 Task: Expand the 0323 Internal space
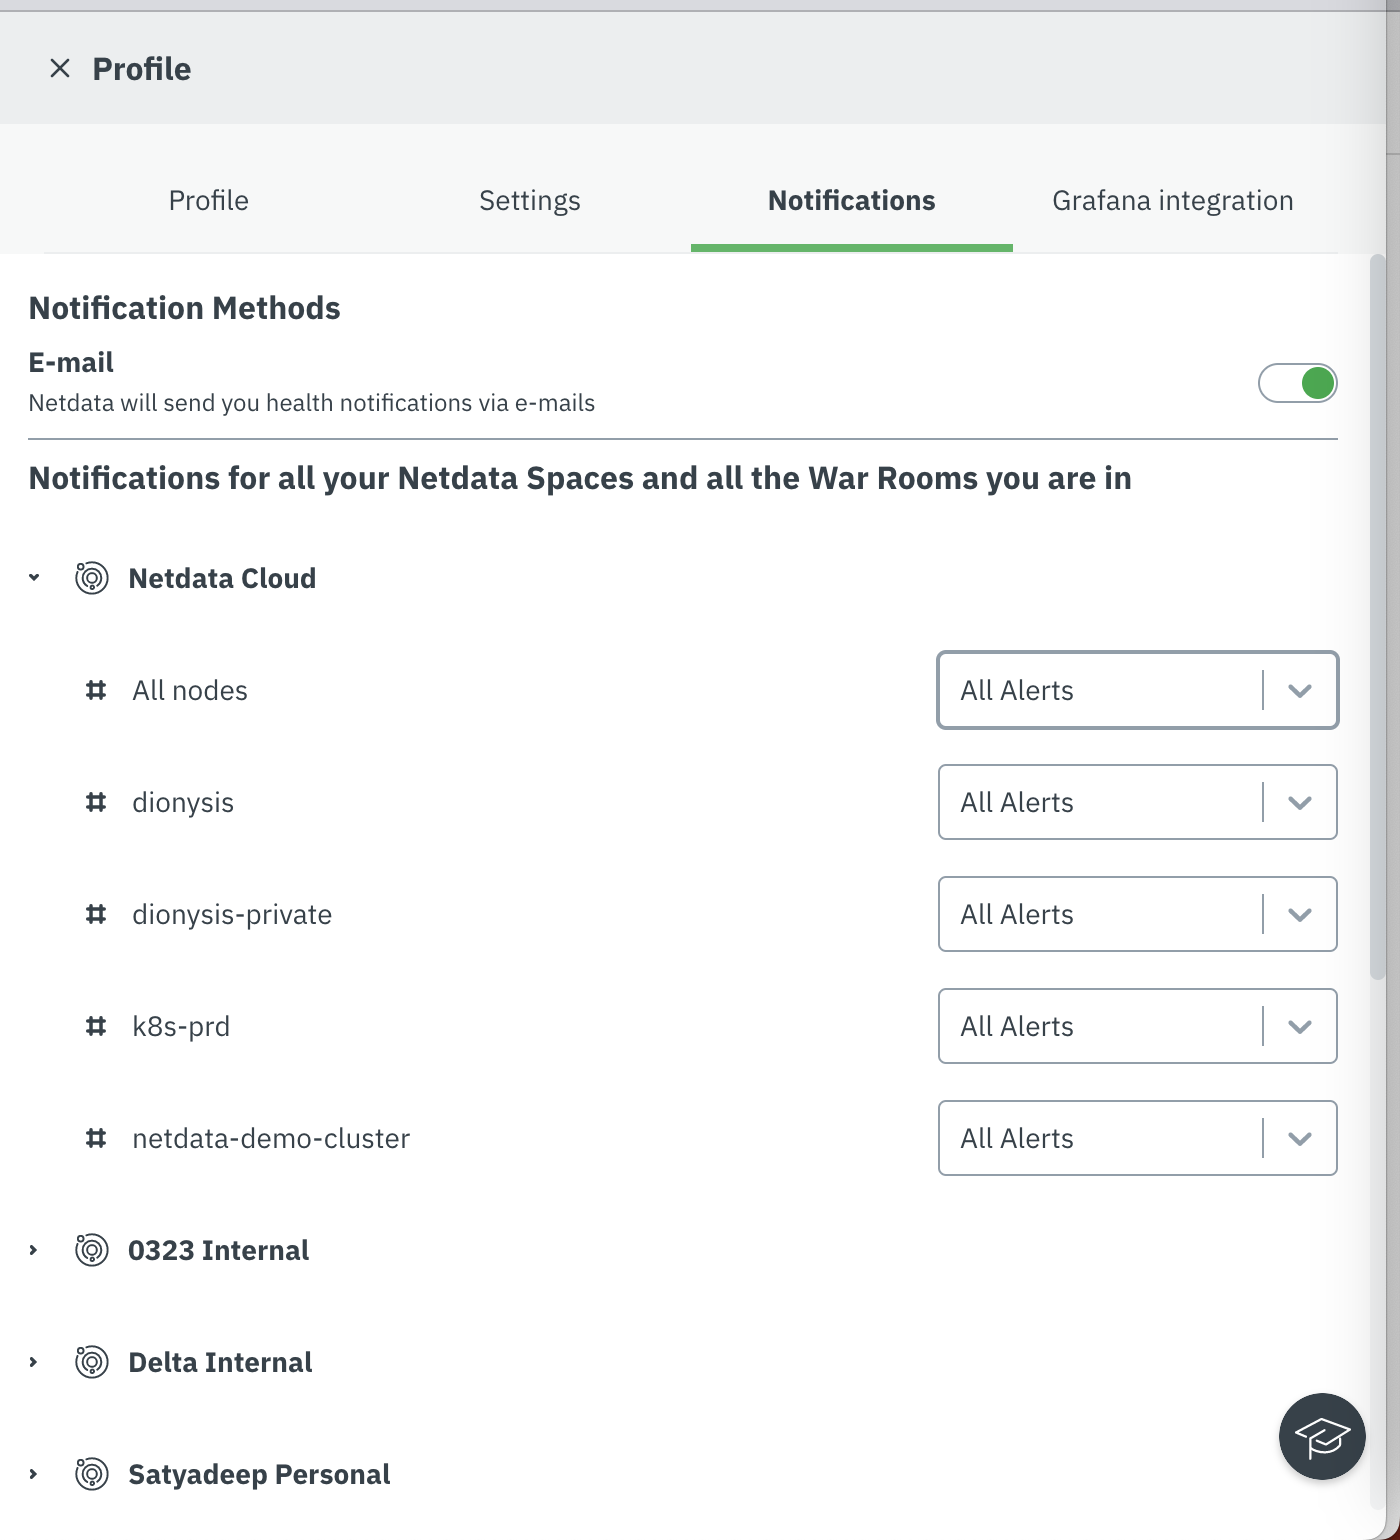[34, 1250]
